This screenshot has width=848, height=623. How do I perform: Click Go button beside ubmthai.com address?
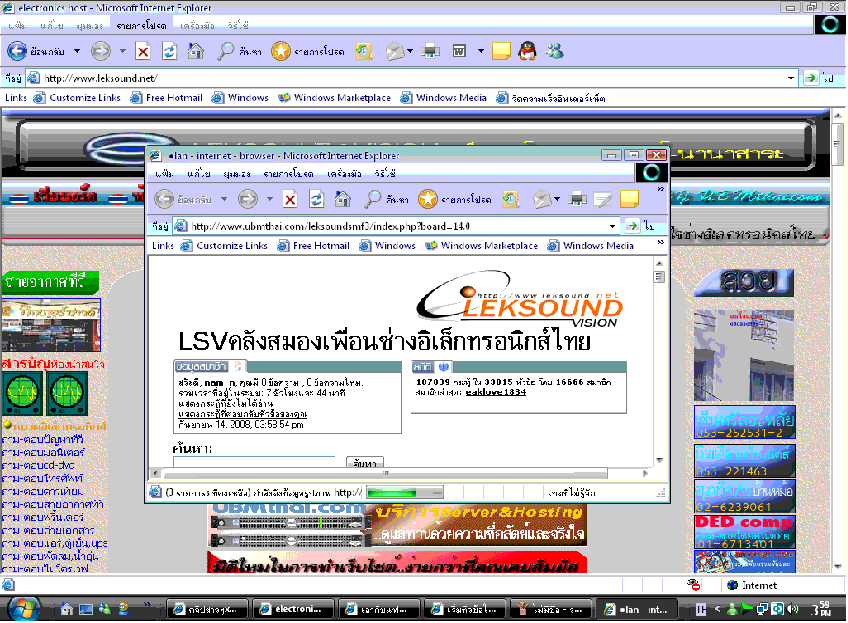click(632, 226)
